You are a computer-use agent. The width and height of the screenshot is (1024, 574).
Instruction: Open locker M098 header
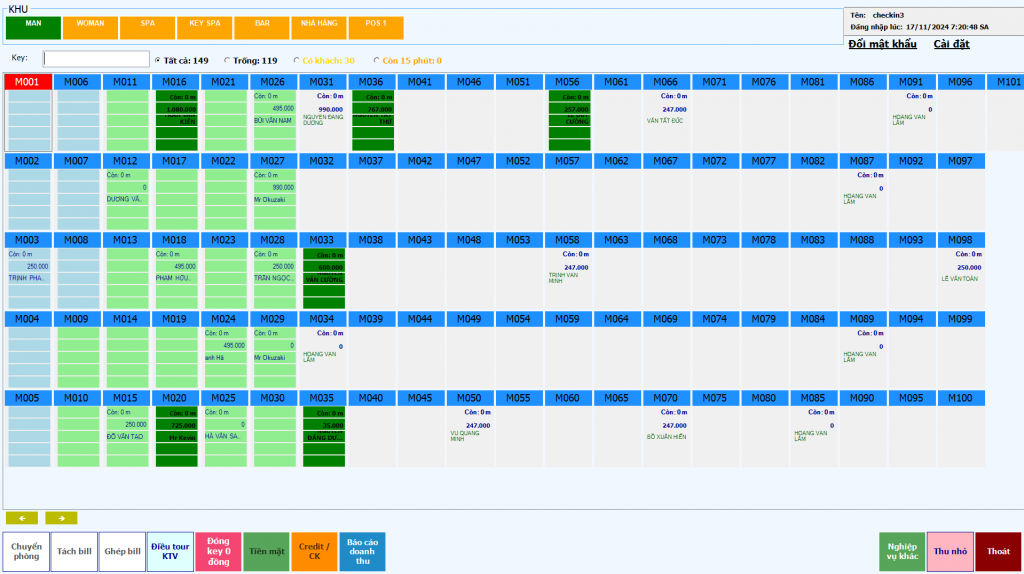pos(960,240)
